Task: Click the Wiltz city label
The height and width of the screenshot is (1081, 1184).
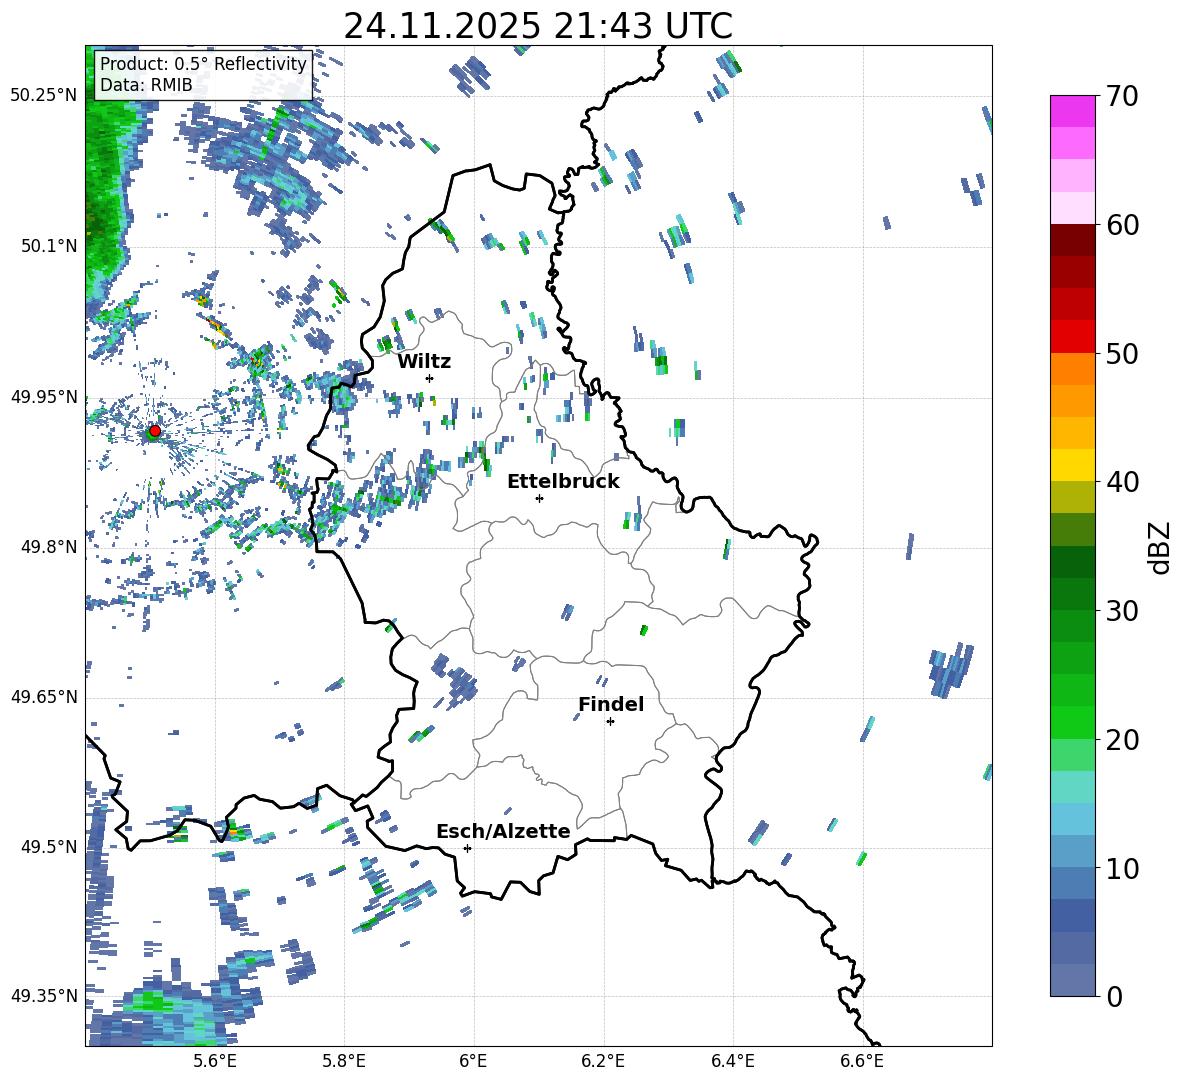Action: (x=424, y=362)
